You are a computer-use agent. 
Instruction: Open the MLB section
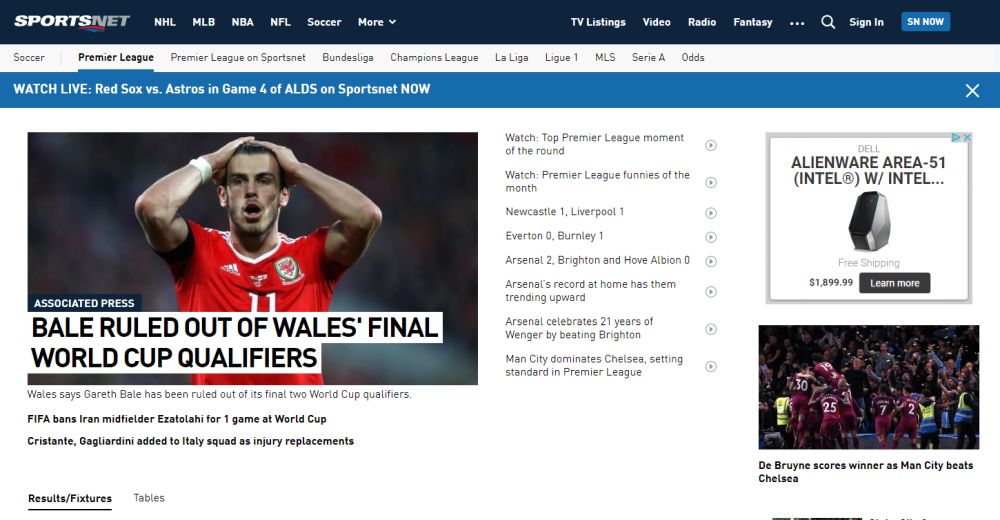pyautogui.click(x=203, y=22)
